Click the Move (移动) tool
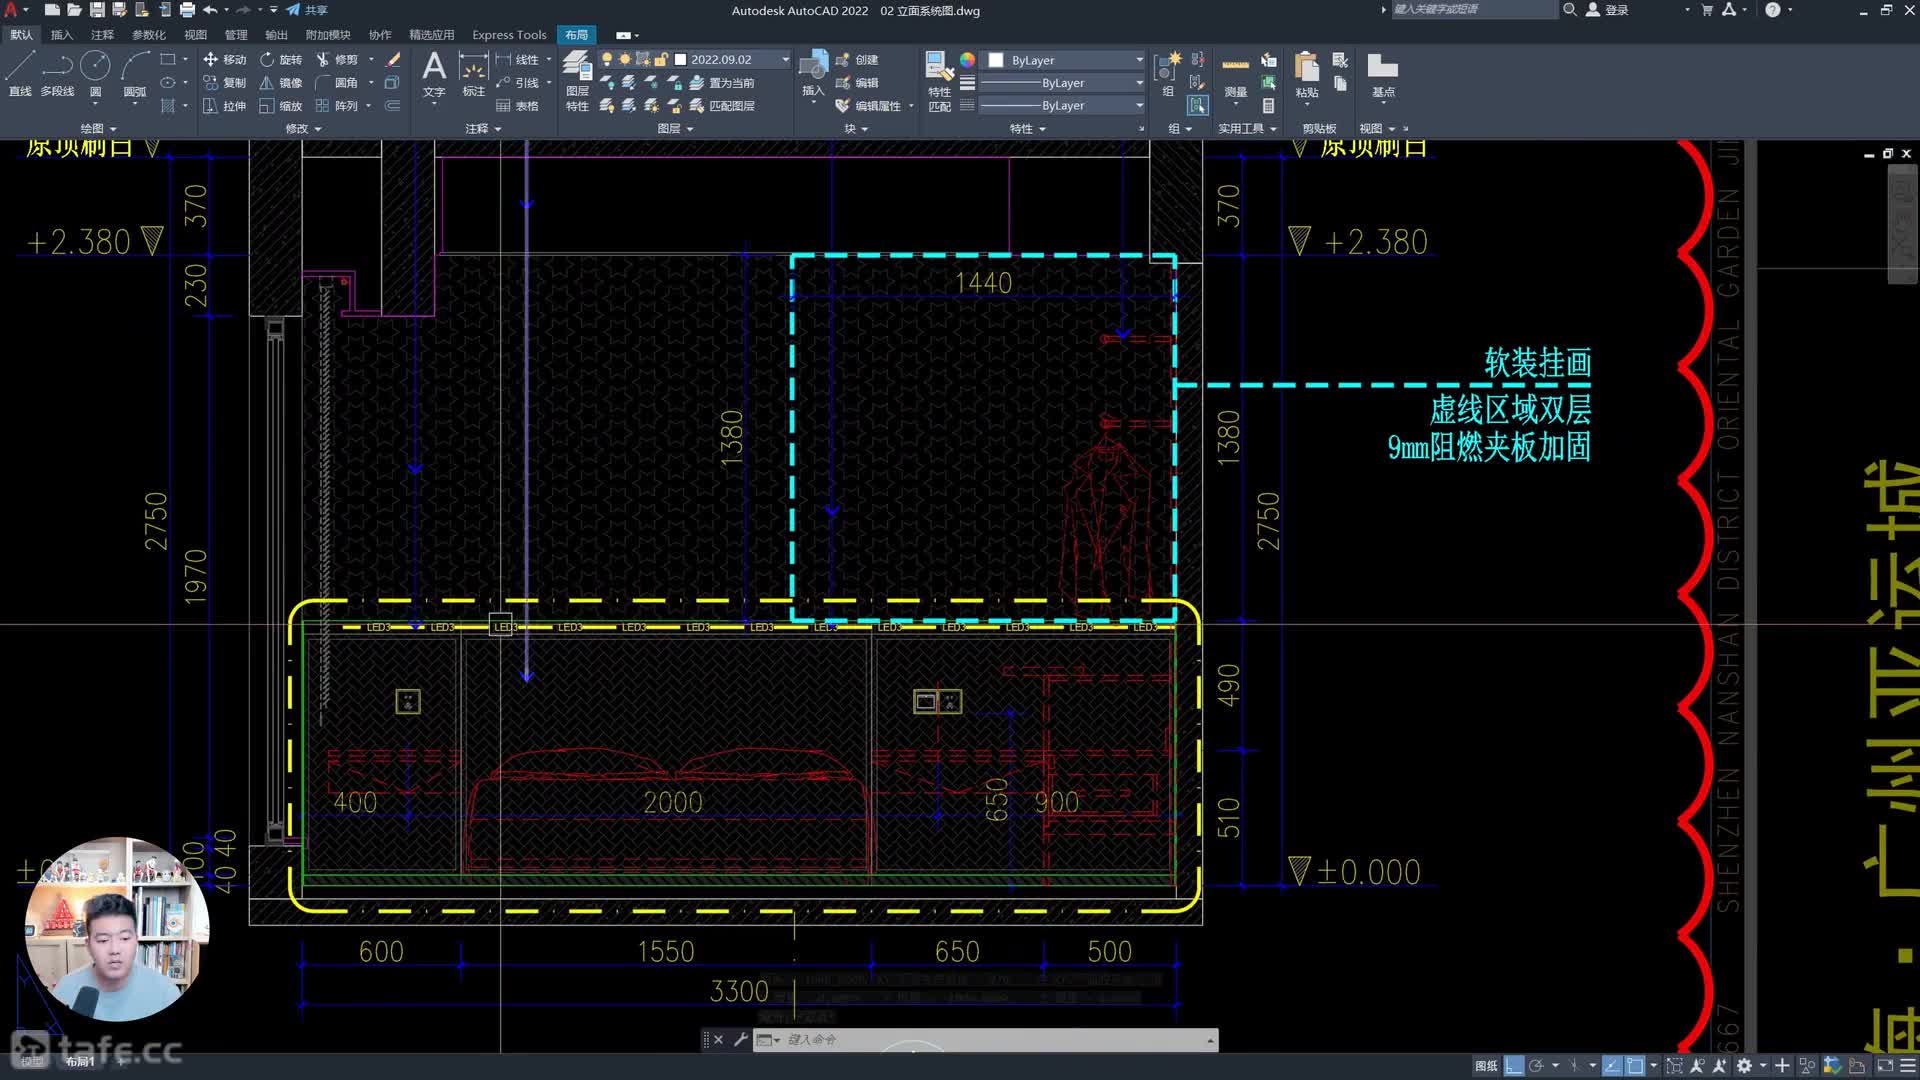1920x1080 pixels. click(225, 60)
